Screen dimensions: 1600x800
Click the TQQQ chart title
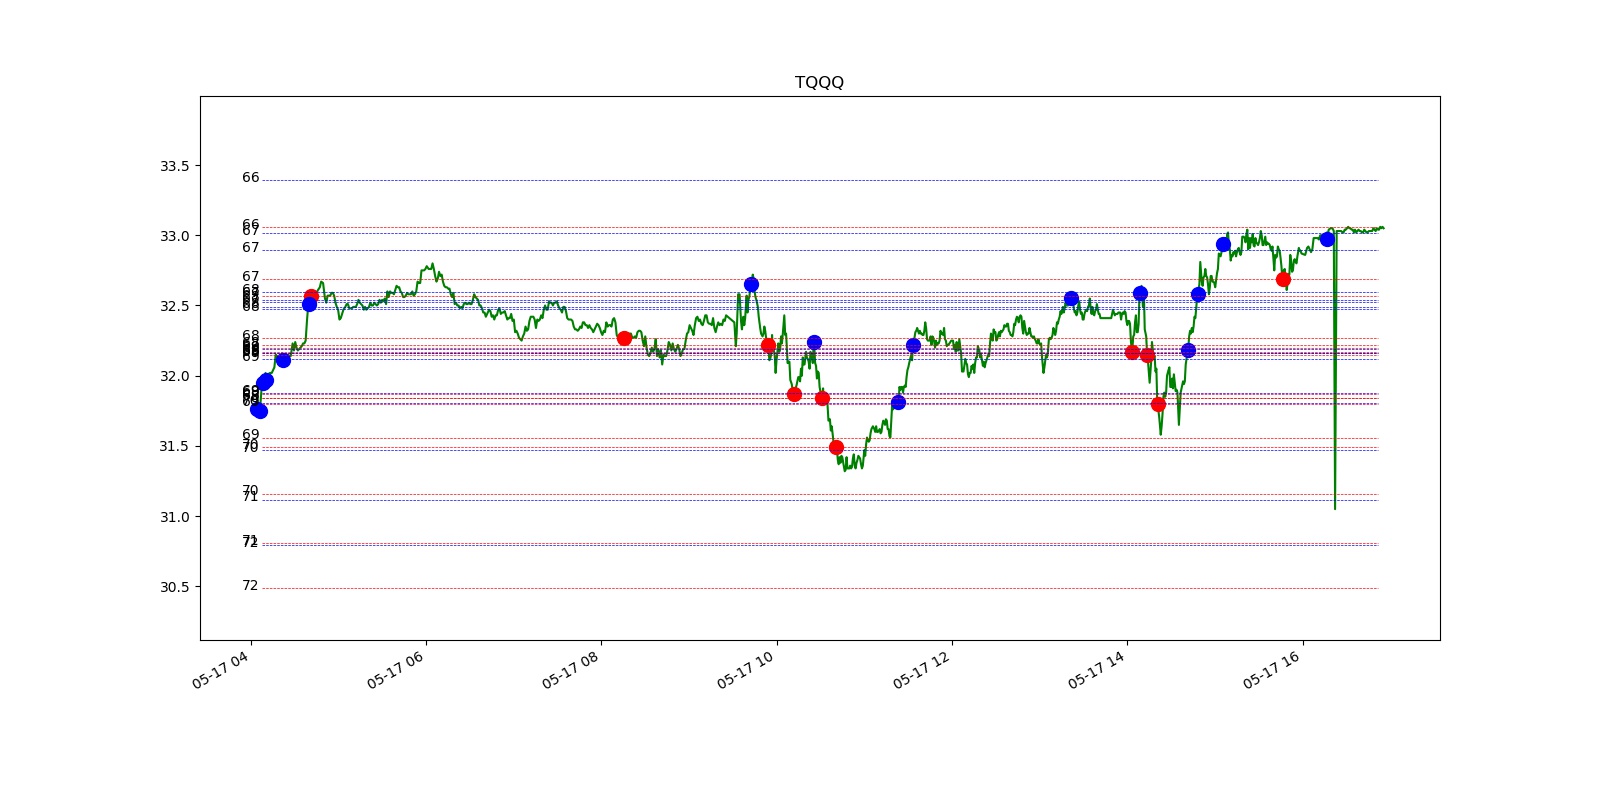[819, 82]
